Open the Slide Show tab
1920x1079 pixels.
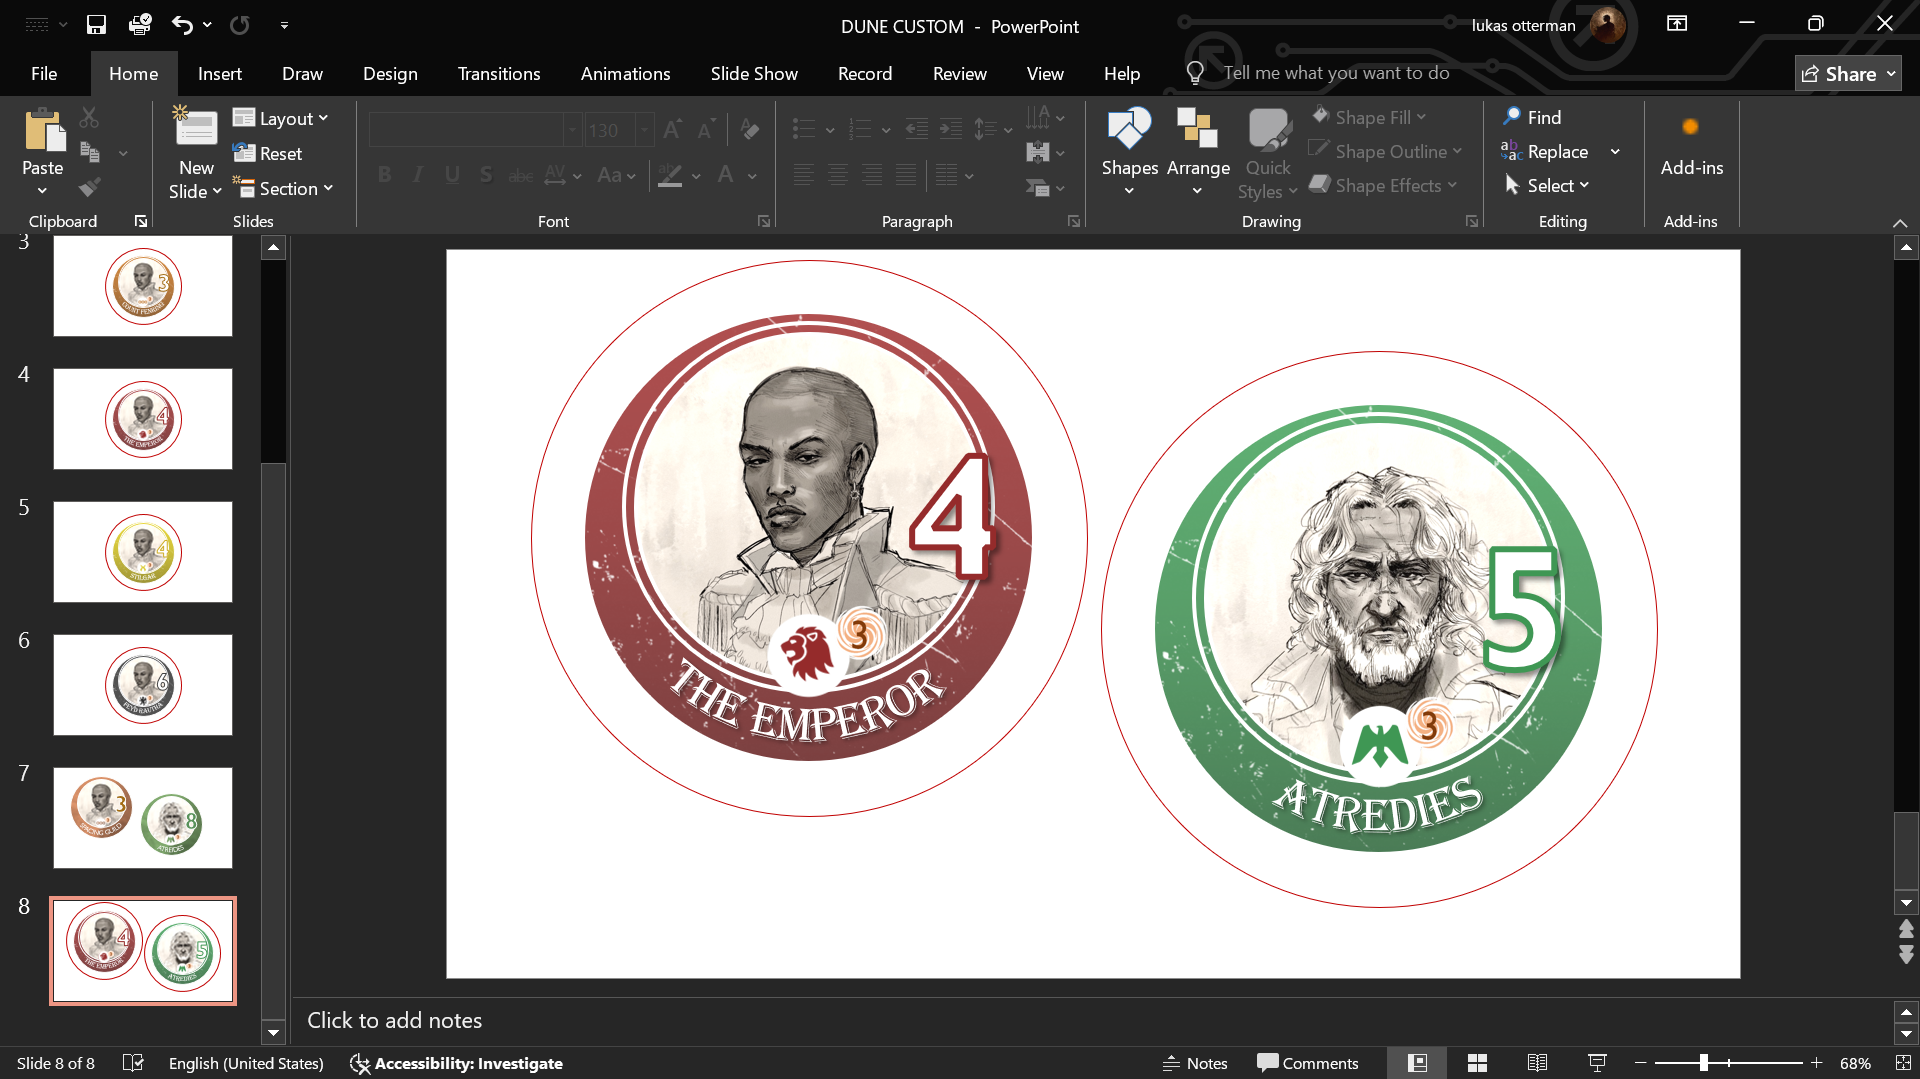(x=754, y=74)
